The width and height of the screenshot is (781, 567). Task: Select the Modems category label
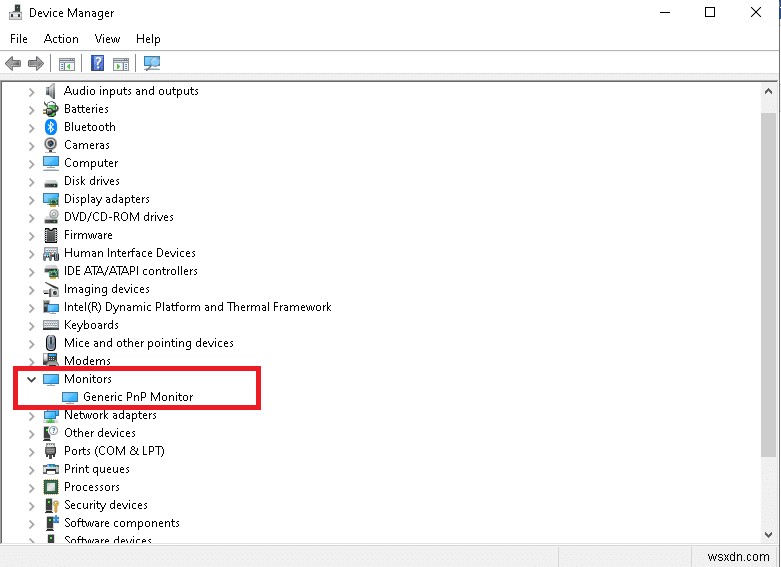pyautogui.click(x=87, y=361)
